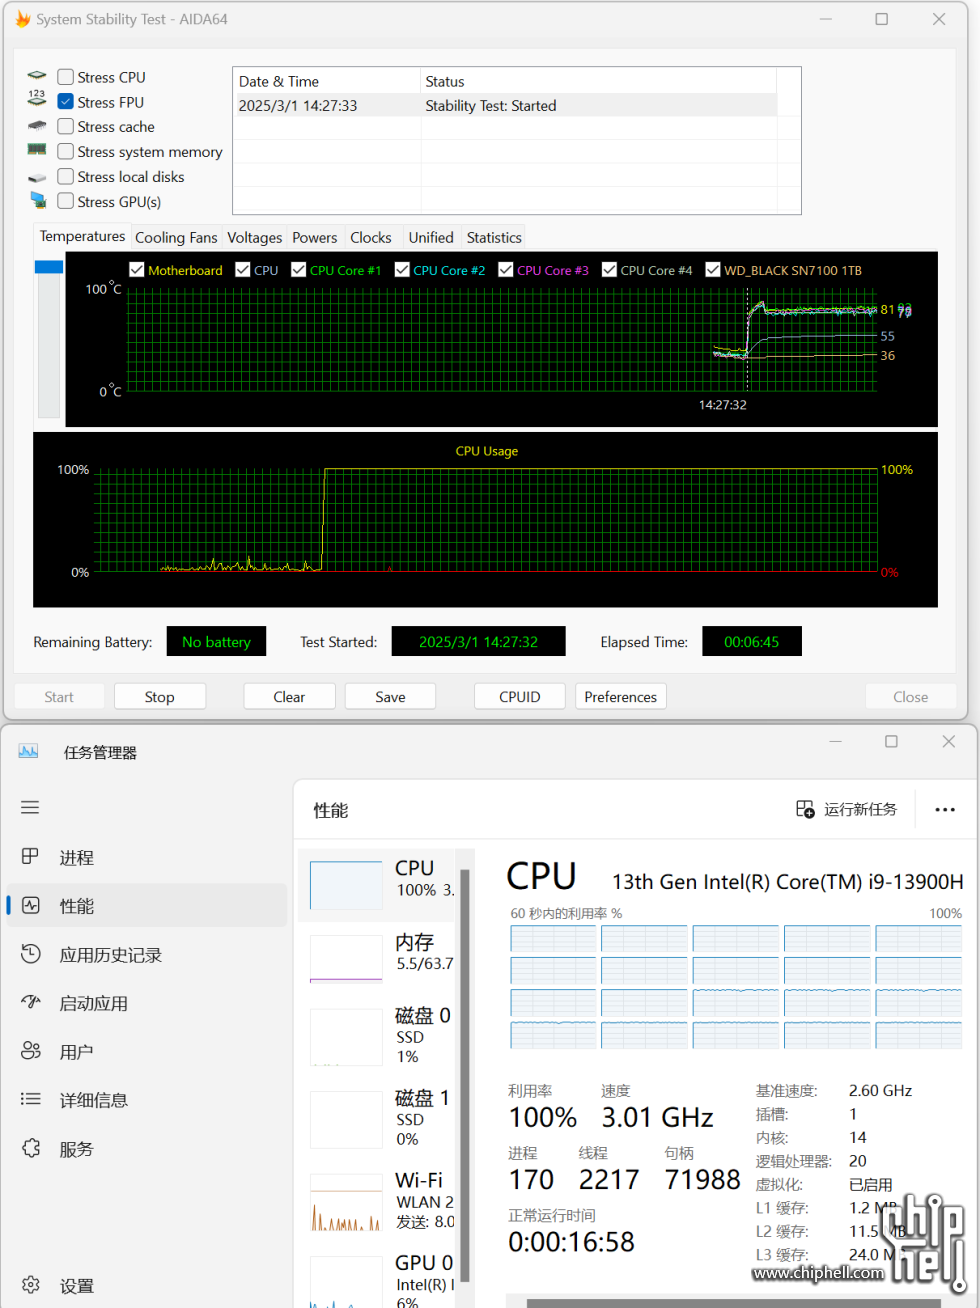The height and width of the screenshot is (1308, 980).
Task: Toggle the CPU temperature graph checkbox
Action: (x=243, y=270)
